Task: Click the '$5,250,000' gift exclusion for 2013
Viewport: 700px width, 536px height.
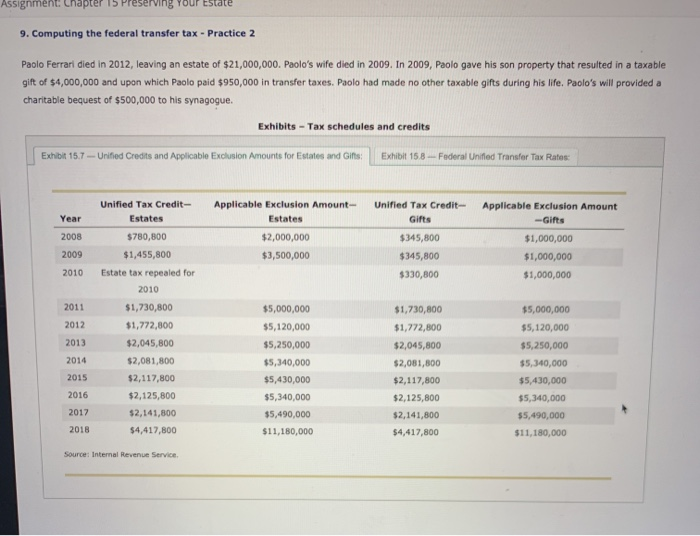Action: [544, 345]
